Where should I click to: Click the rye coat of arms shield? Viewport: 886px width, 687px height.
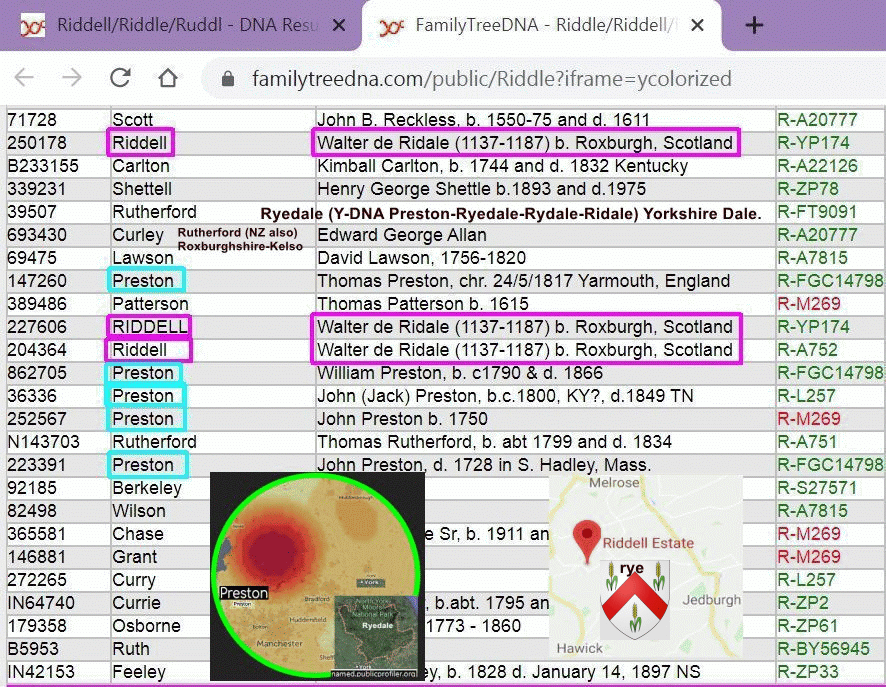(x=635, y=601)
